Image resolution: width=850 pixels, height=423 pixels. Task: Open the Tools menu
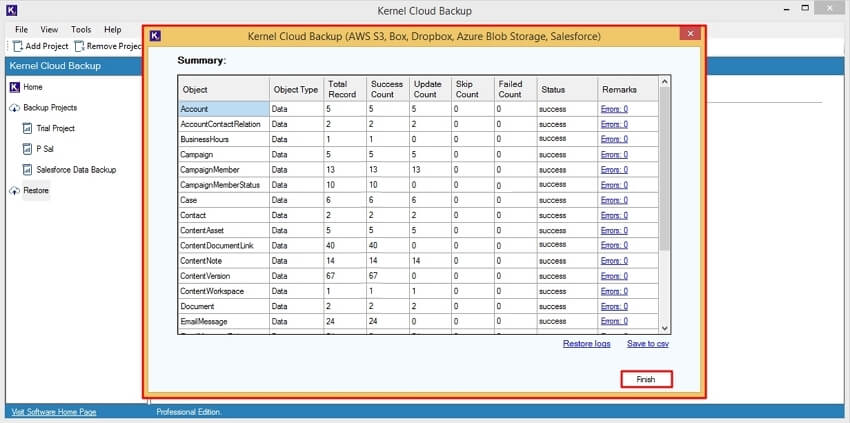81,29
